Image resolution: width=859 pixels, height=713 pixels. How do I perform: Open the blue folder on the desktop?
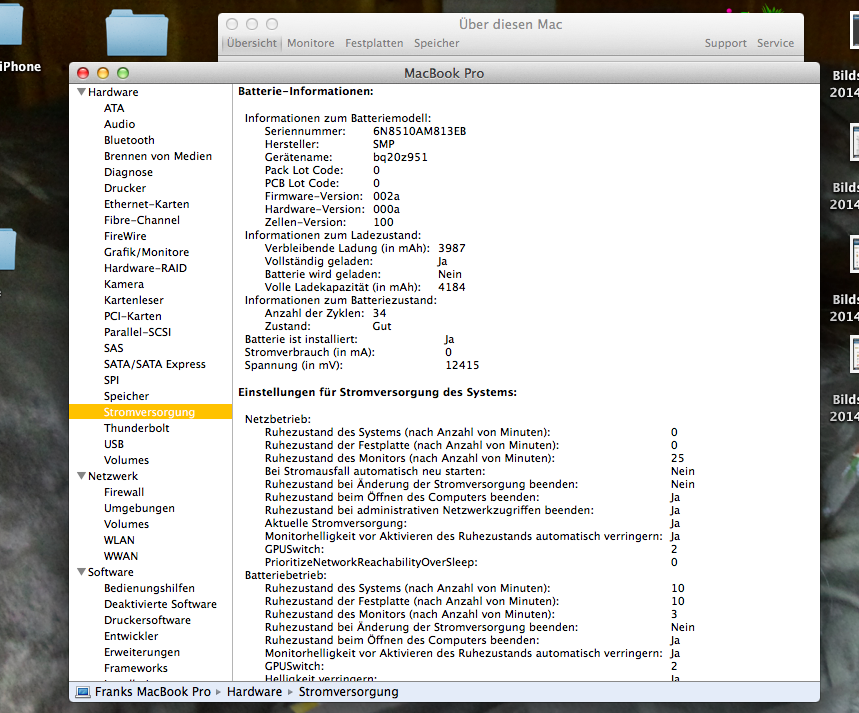pos(136,33)
